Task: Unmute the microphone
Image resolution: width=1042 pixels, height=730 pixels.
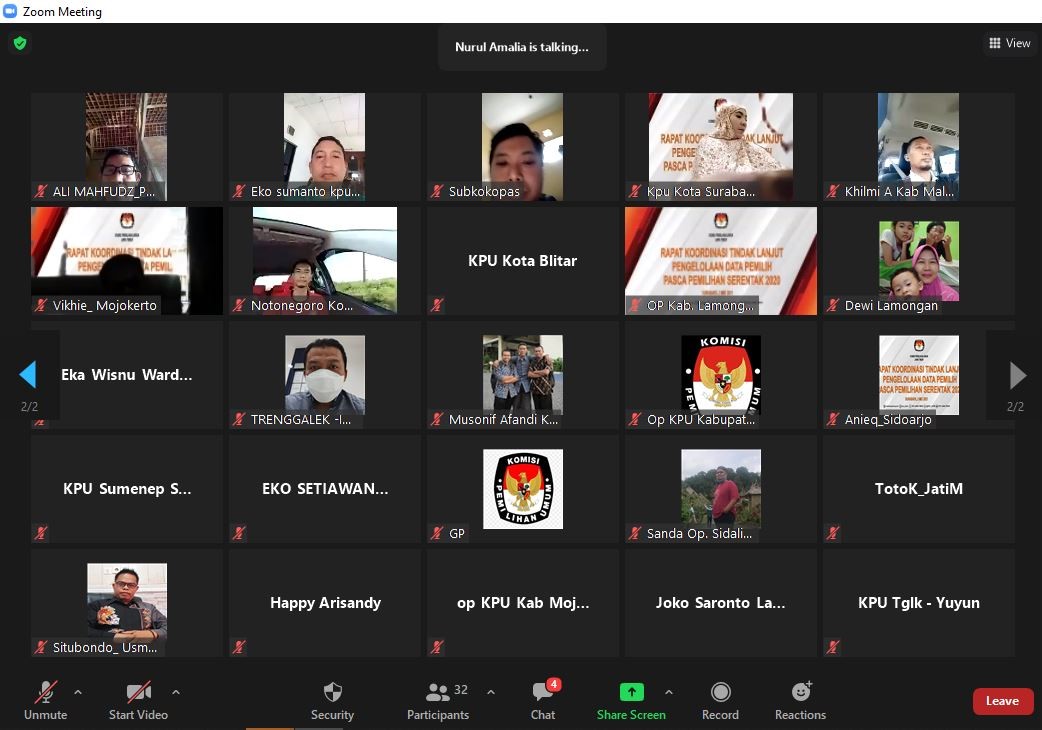Action: click(x=45, y=692)
